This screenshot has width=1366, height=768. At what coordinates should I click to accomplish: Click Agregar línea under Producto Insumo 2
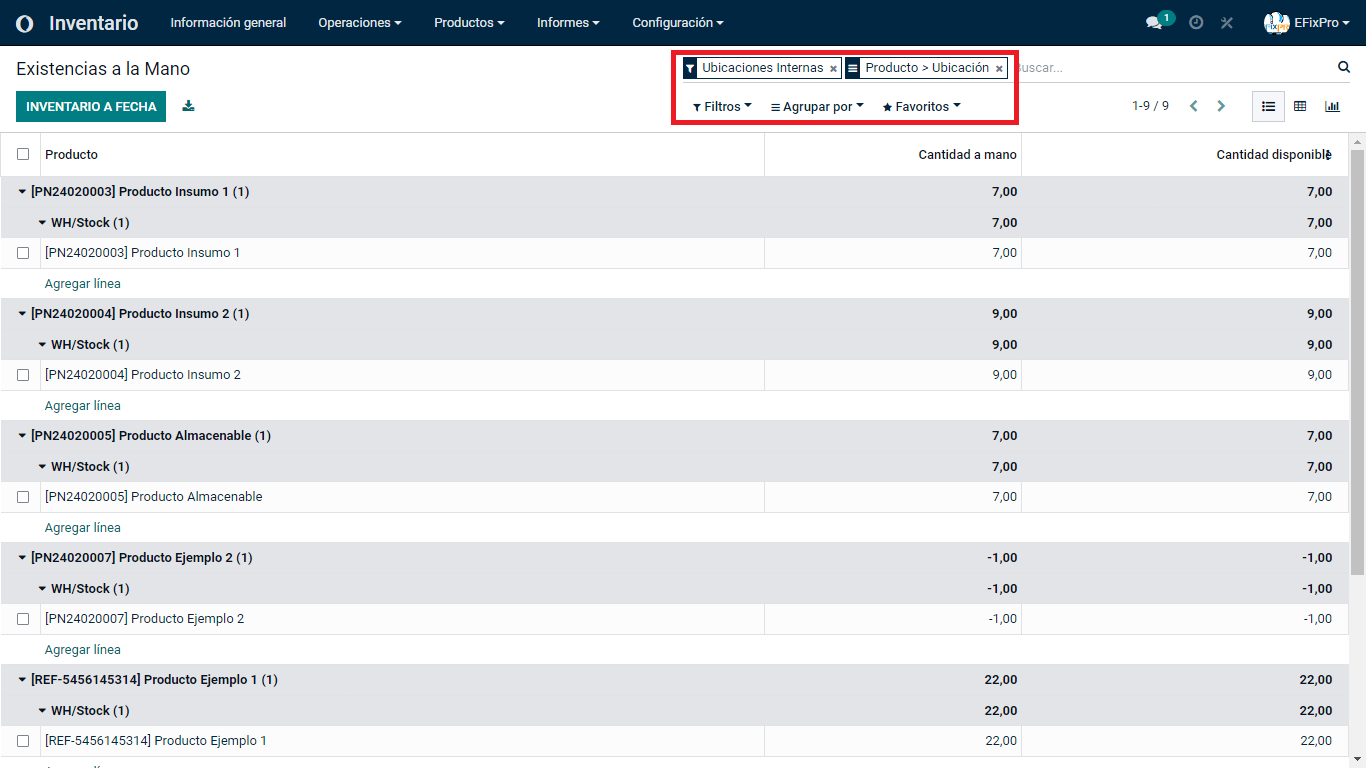(x=83, y=406)
